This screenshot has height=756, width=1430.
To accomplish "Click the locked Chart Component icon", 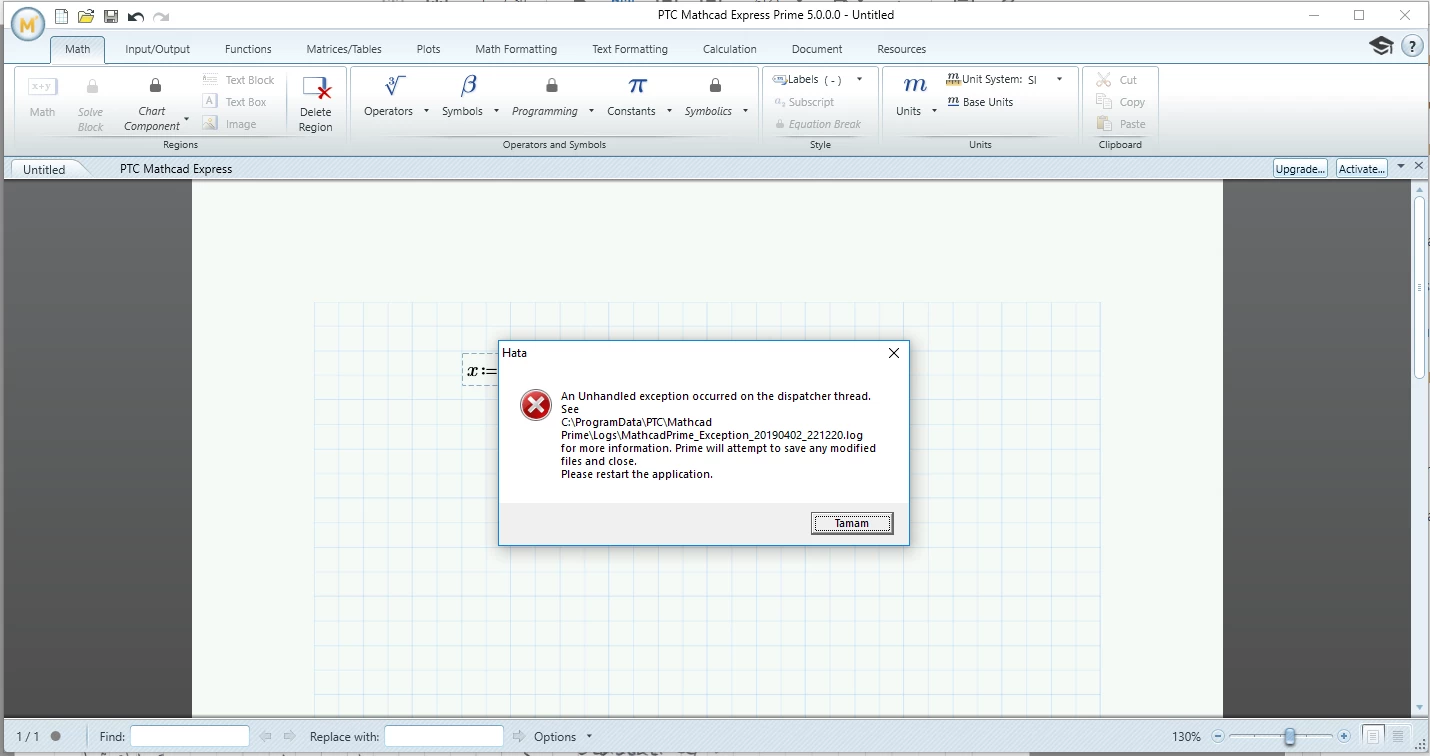I will [x=155, y=86].
